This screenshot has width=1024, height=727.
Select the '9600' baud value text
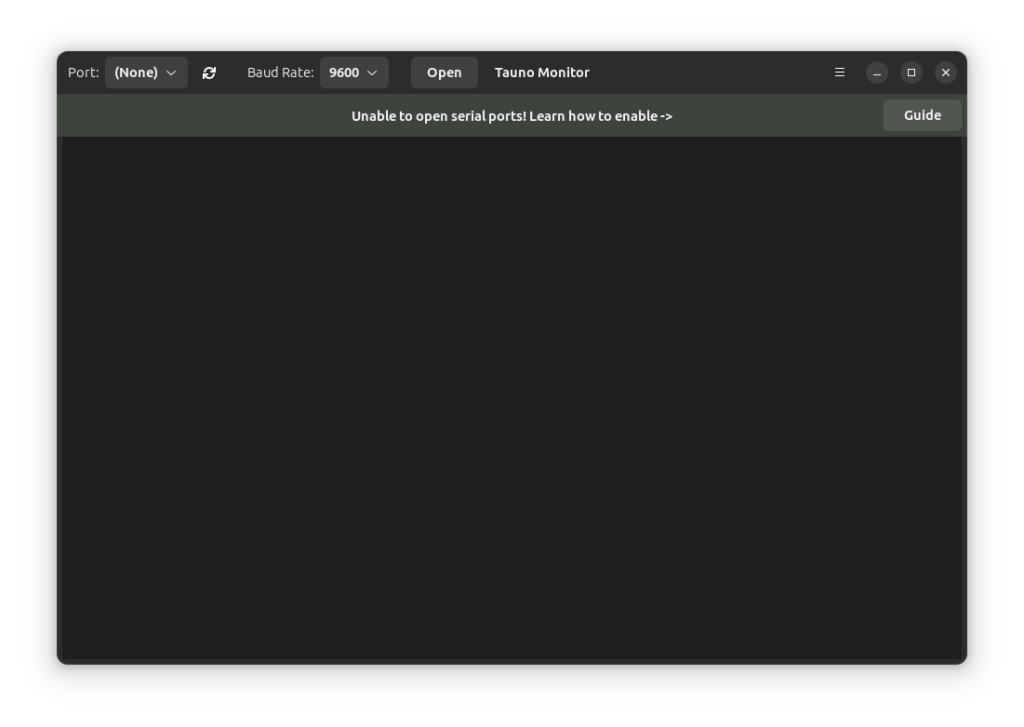click(x=344, y=73)
